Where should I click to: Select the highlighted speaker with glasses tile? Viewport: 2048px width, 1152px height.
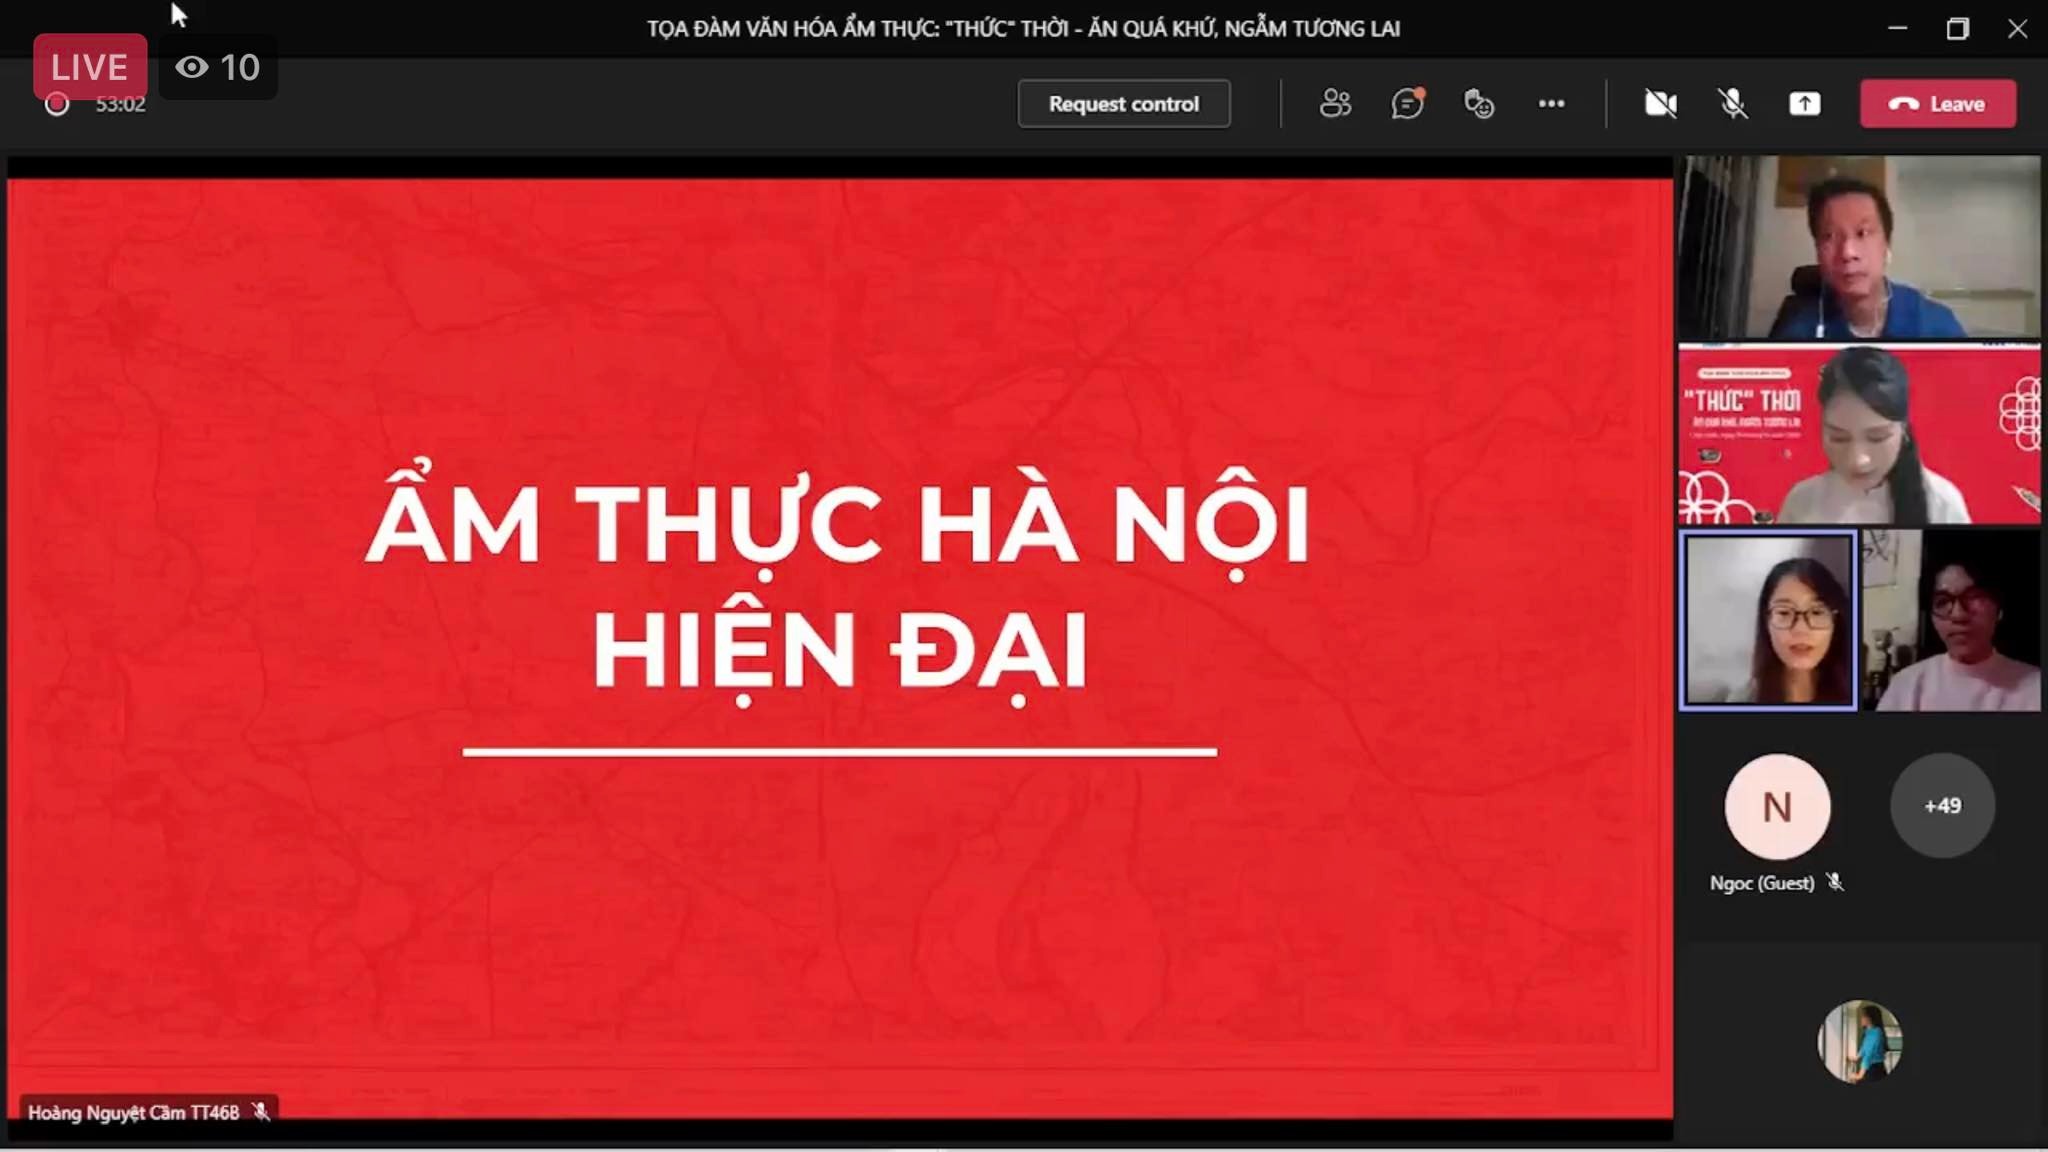click(1768, 620)
